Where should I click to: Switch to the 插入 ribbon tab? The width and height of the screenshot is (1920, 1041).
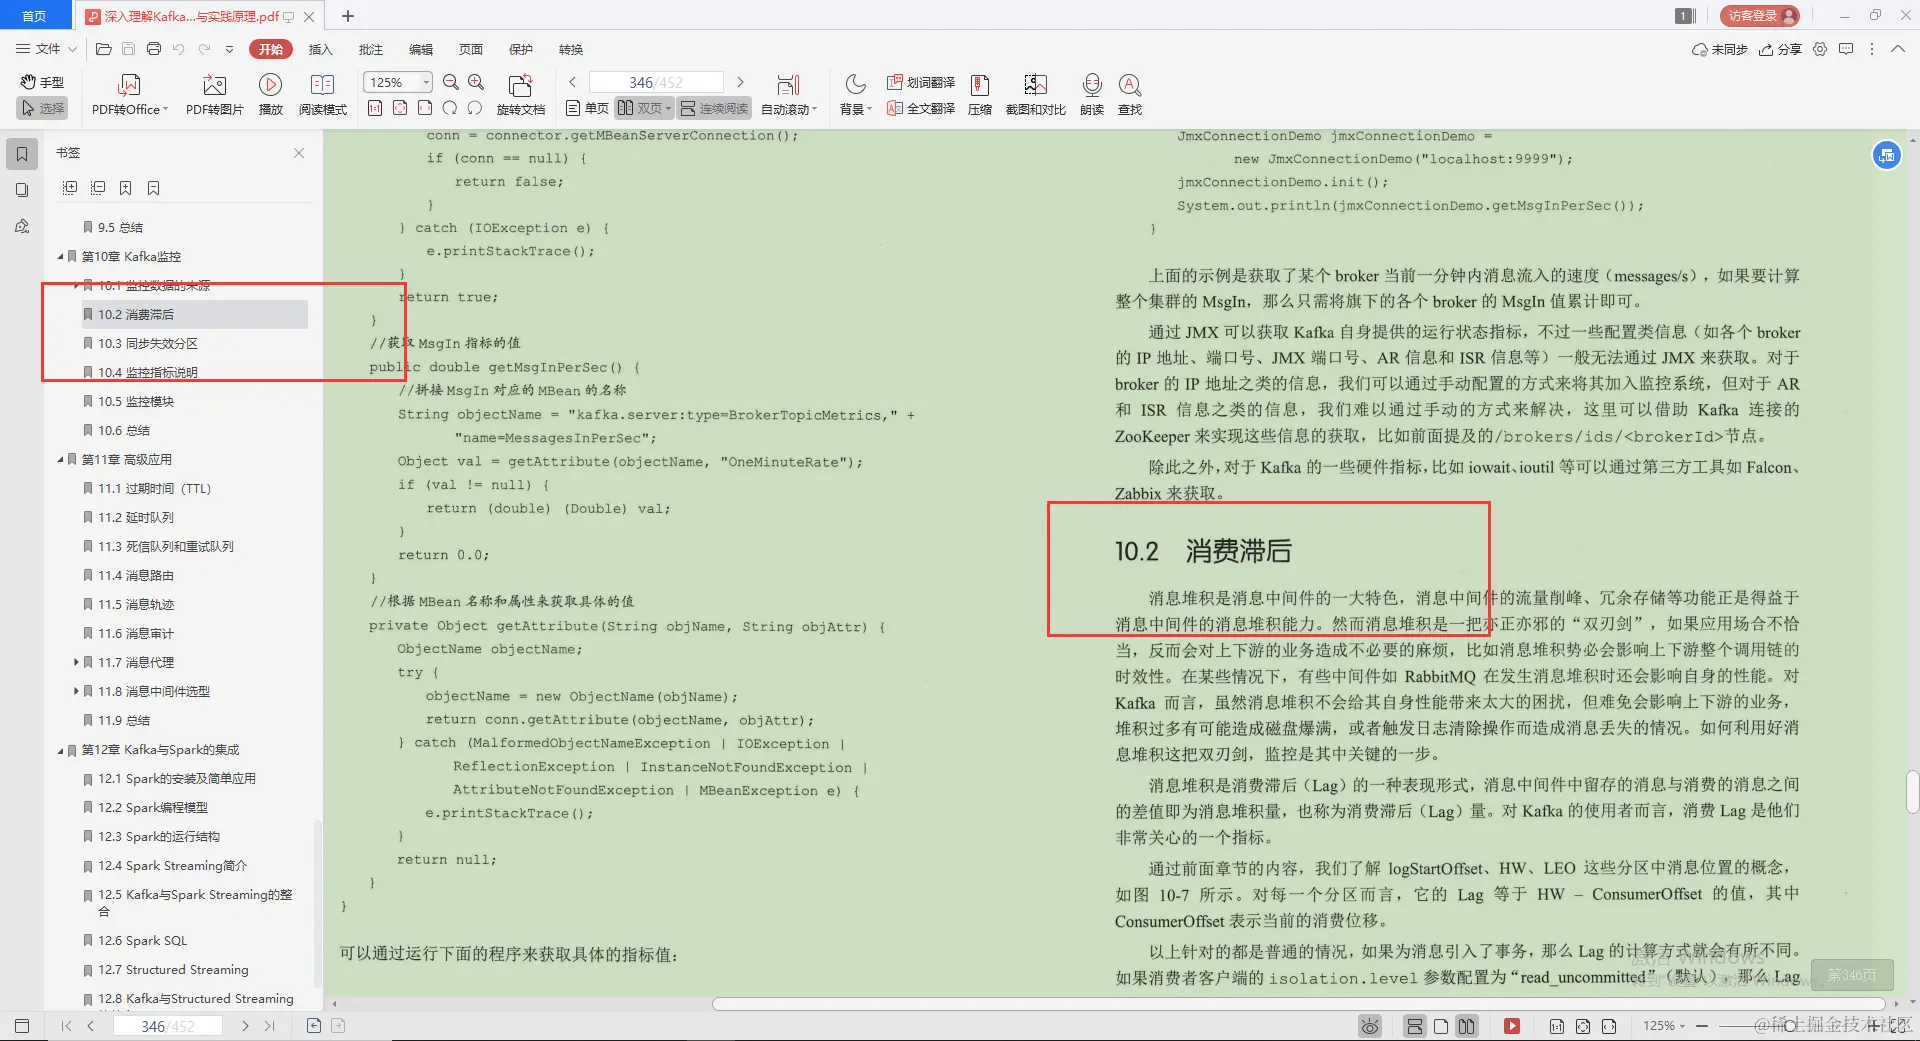click(x=320, y=48)
